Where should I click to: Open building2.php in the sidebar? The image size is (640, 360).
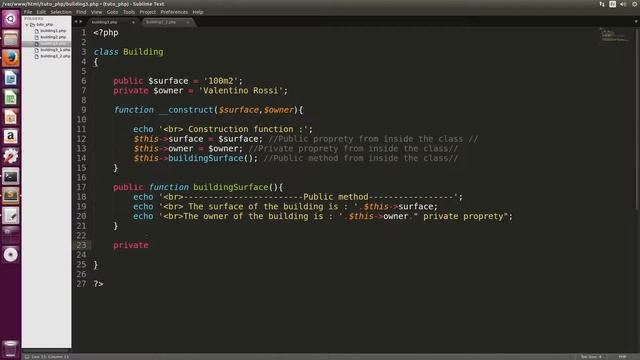coord(53,37)
